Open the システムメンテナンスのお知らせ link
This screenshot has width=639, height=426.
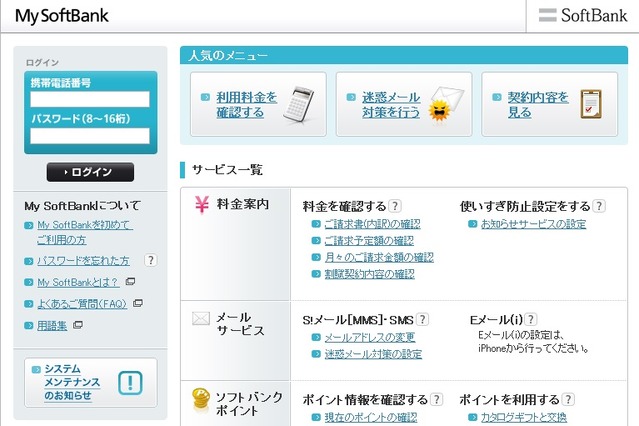click(x=72, y=382)
